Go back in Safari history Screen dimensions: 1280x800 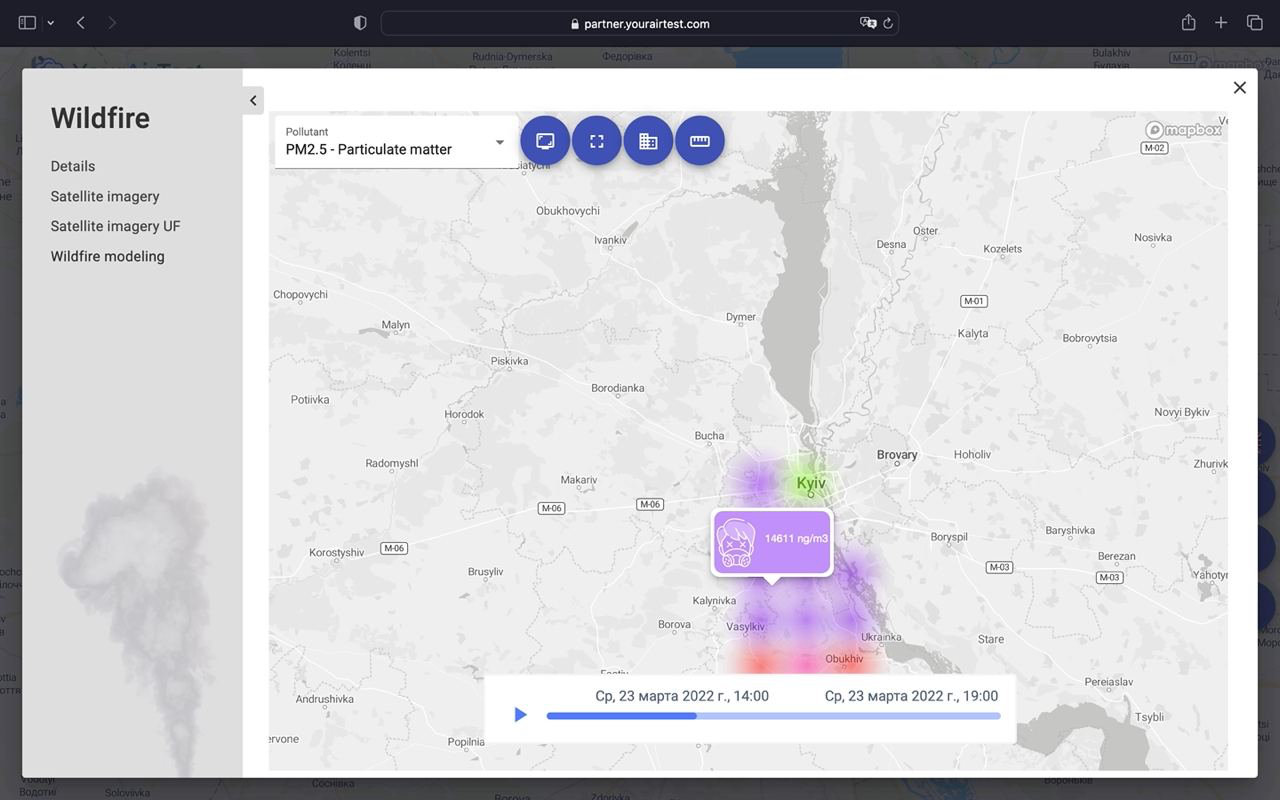[x=80, y=23]
